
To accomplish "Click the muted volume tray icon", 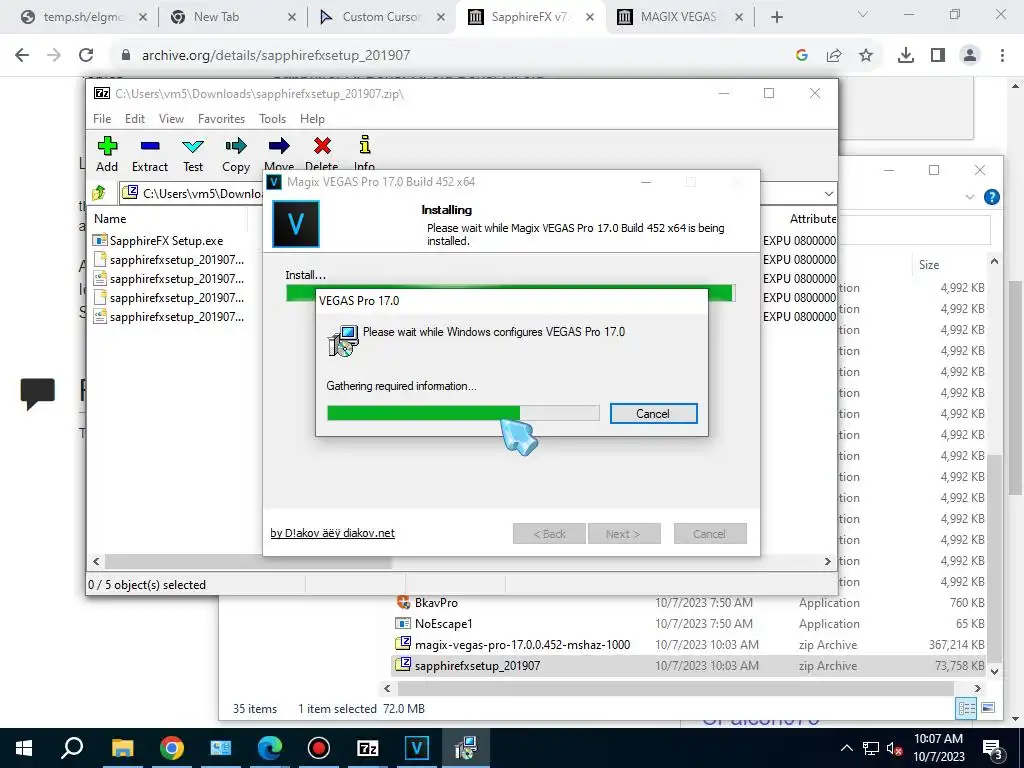I will 894,748.
